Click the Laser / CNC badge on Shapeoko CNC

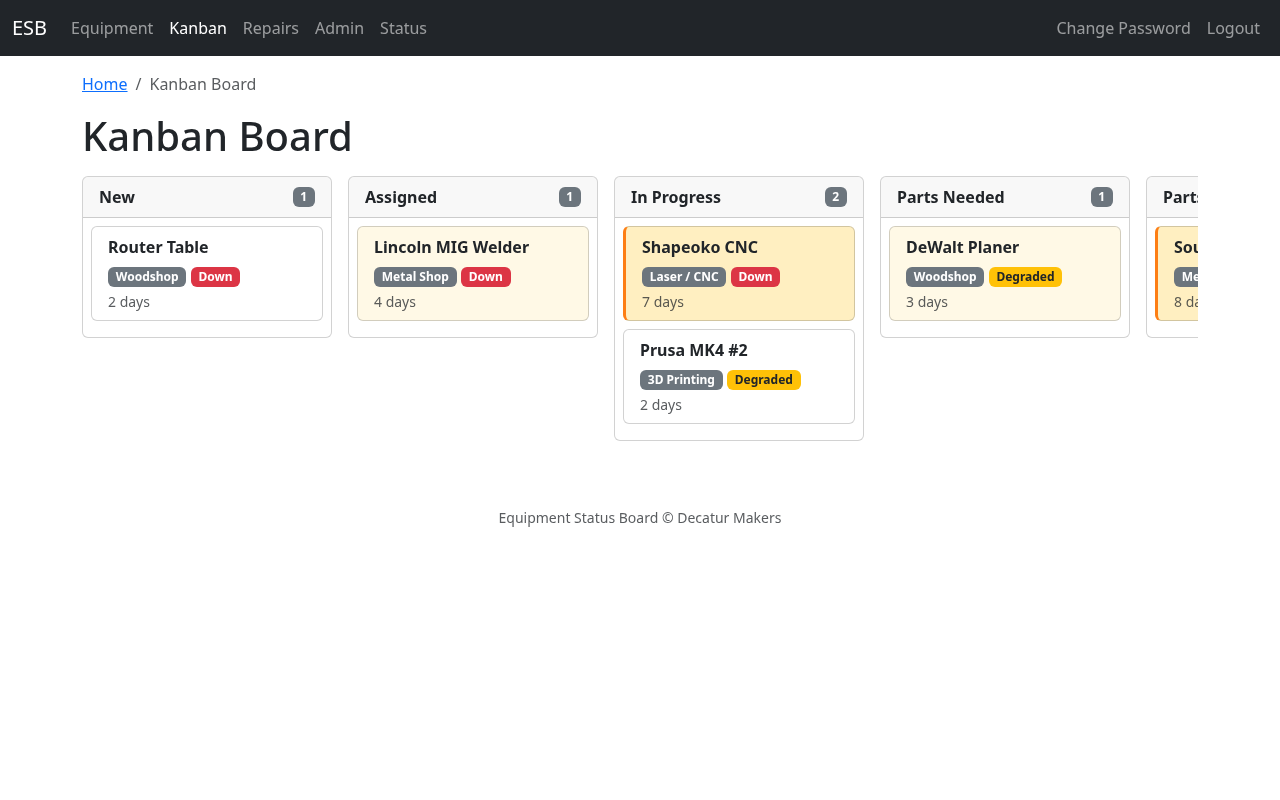[683, 277]
